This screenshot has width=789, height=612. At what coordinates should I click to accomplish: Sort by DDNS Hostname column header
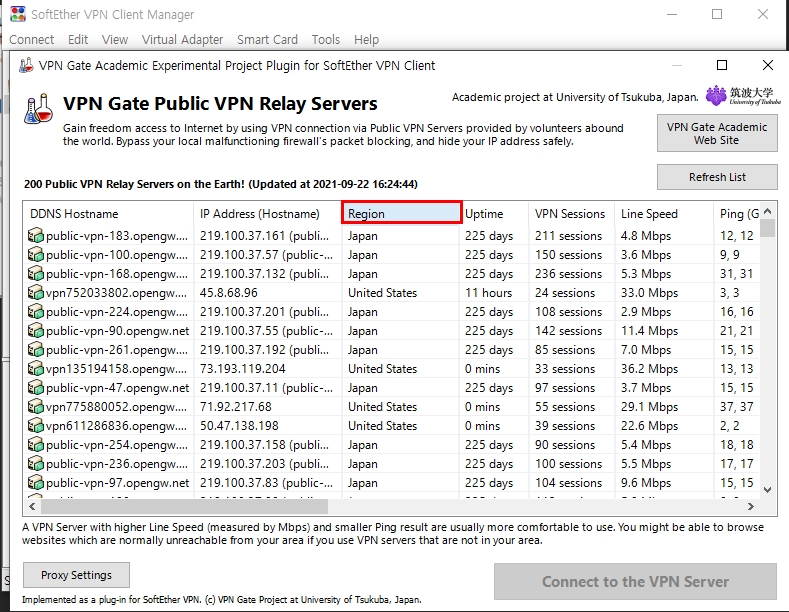click(108, 214)
